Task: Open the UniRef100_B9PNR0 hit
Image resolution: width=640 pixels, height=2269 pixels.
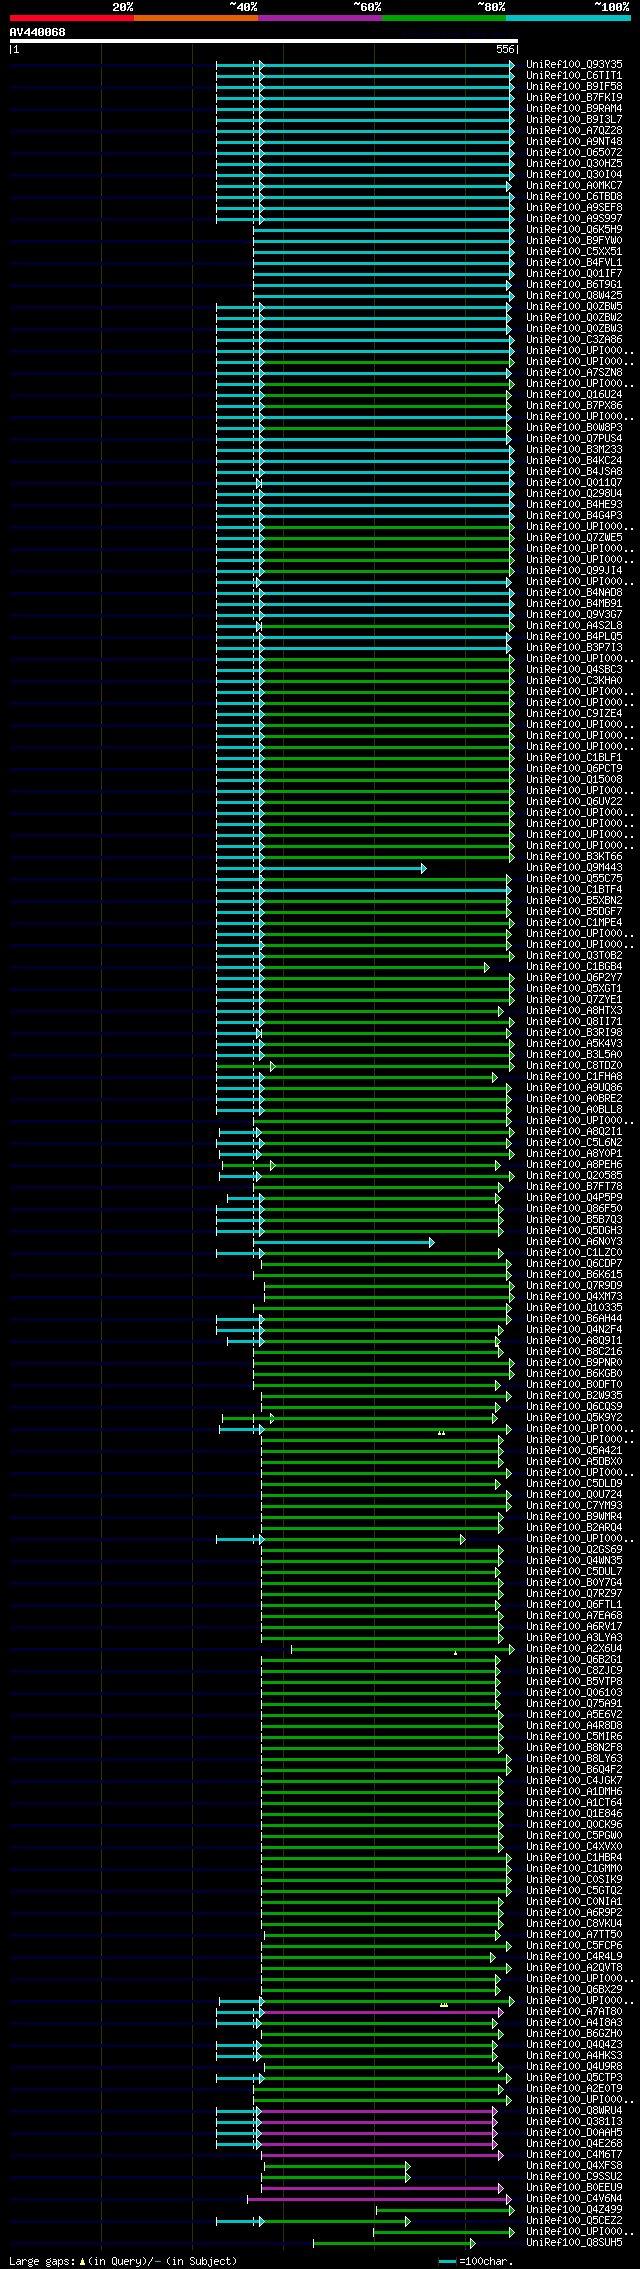Action: pos(574,1362)
